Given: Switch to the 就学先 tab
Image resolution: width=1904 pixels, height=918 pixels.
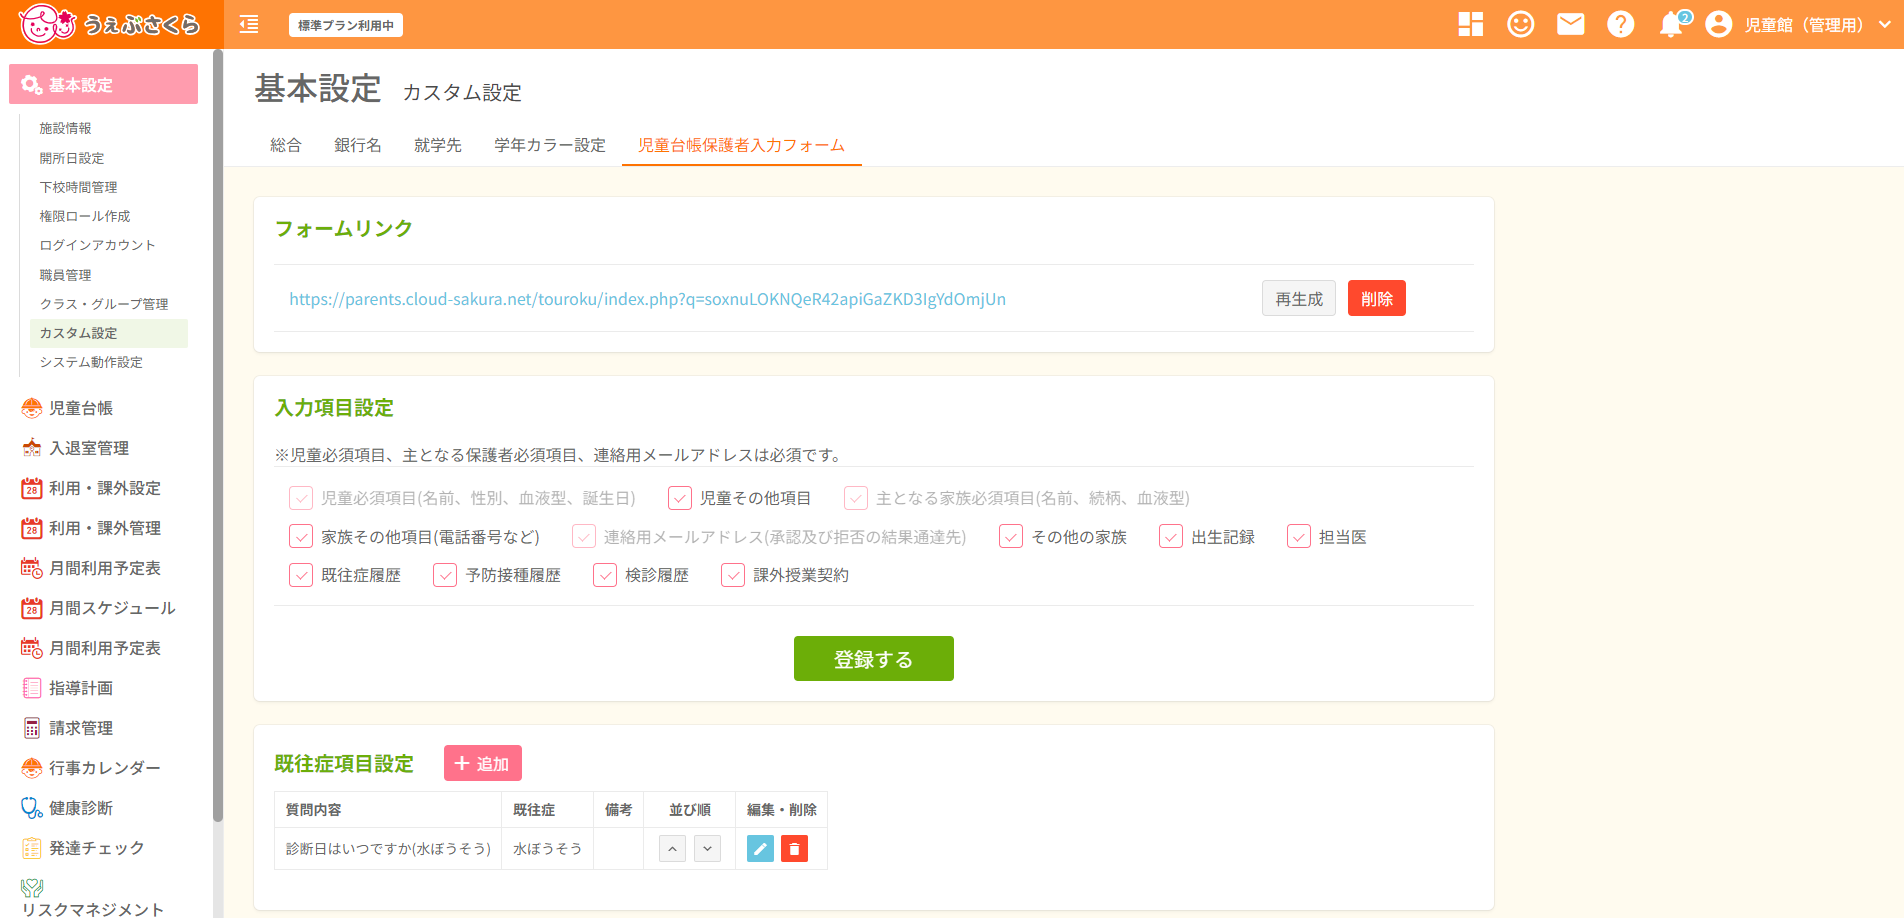Looking at the screenshot, I should click(438, 145).
